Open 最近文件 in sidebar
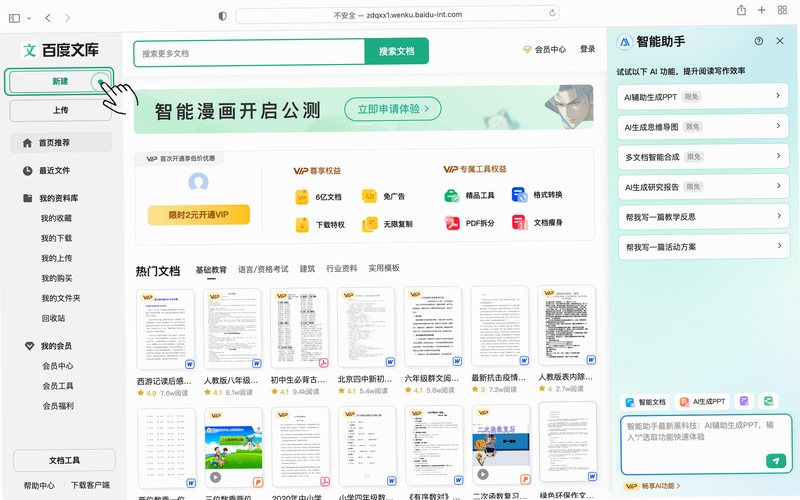Screen dimensions: 800x500 pos(47,170)
